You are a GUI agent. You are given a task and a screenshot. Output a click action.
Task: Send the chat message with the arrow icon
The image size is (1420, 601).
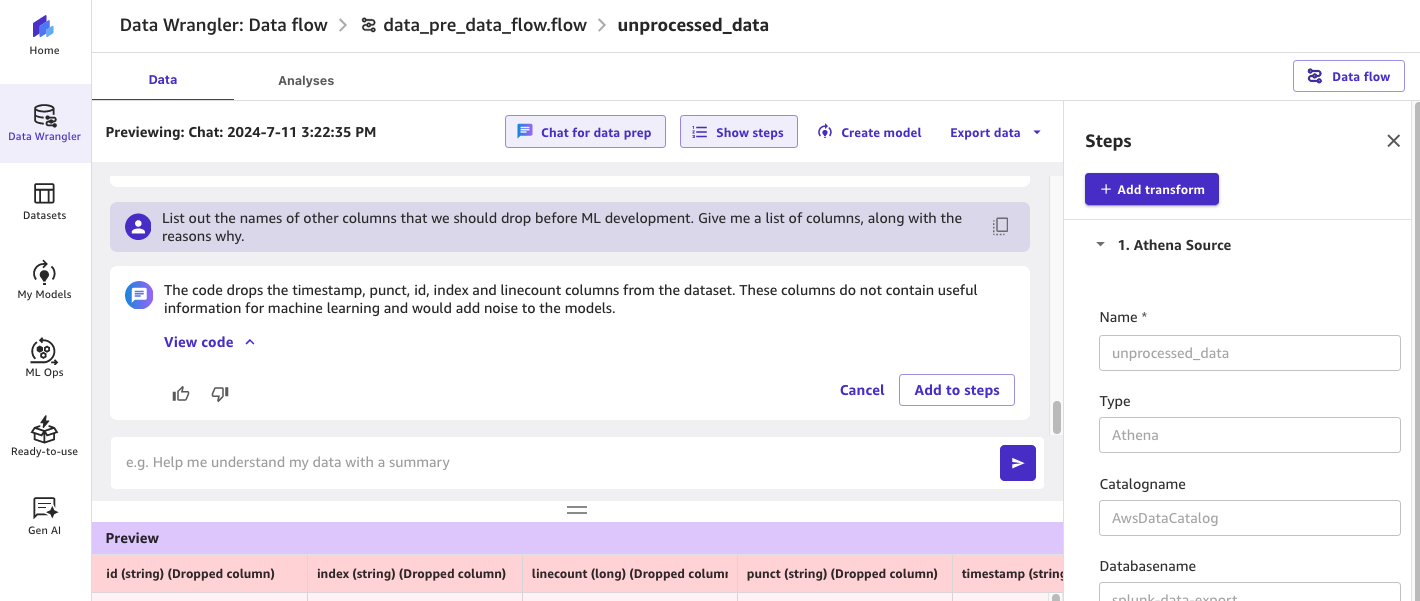(x=1017, y=463)
